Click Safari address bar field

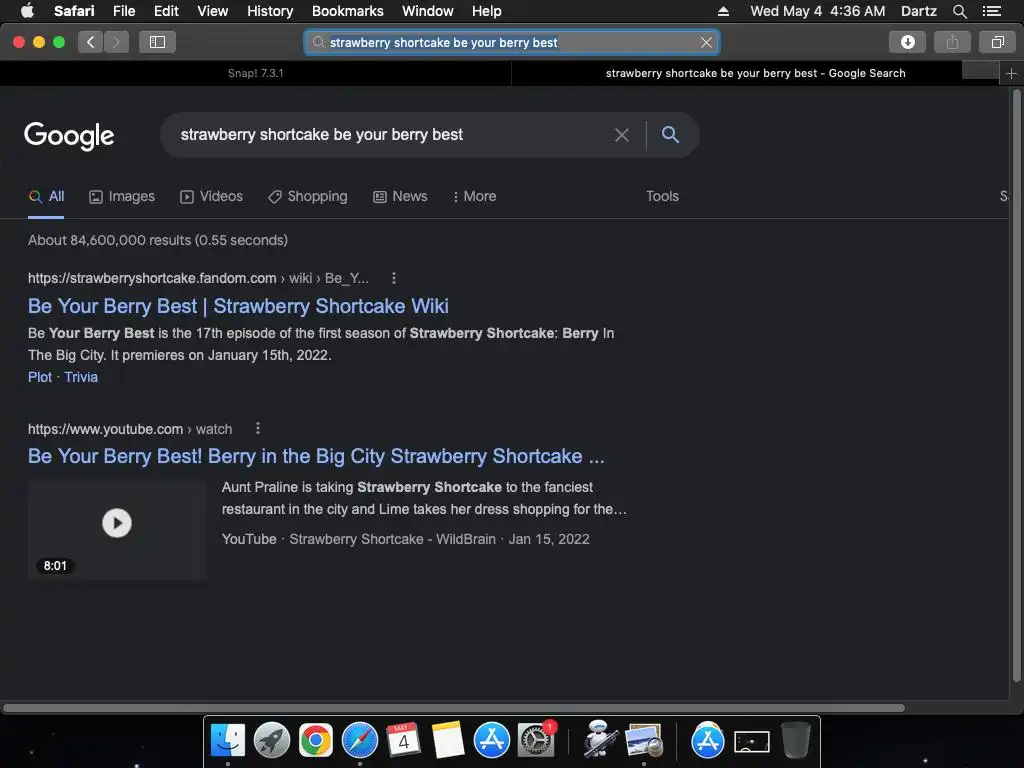(511, 42)
